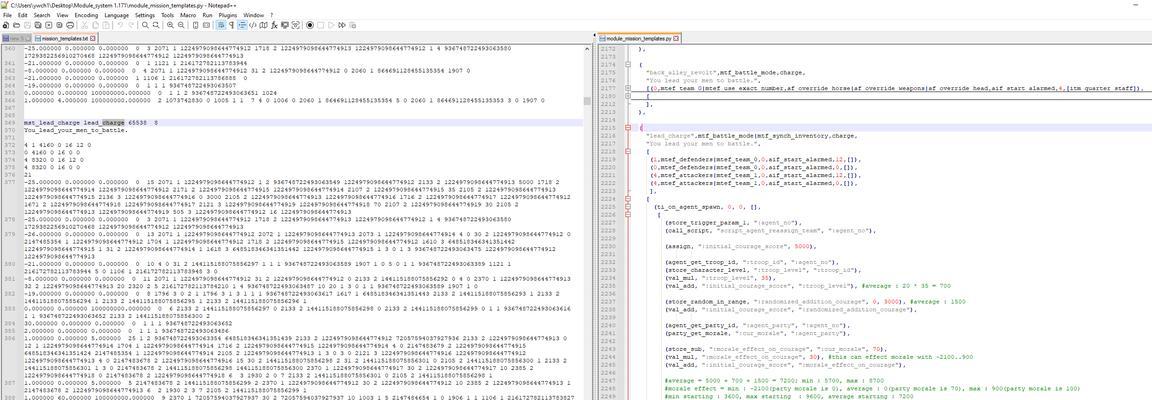Open the Settings menu
The image size is (1152, 400).
(x=145, y=15)
